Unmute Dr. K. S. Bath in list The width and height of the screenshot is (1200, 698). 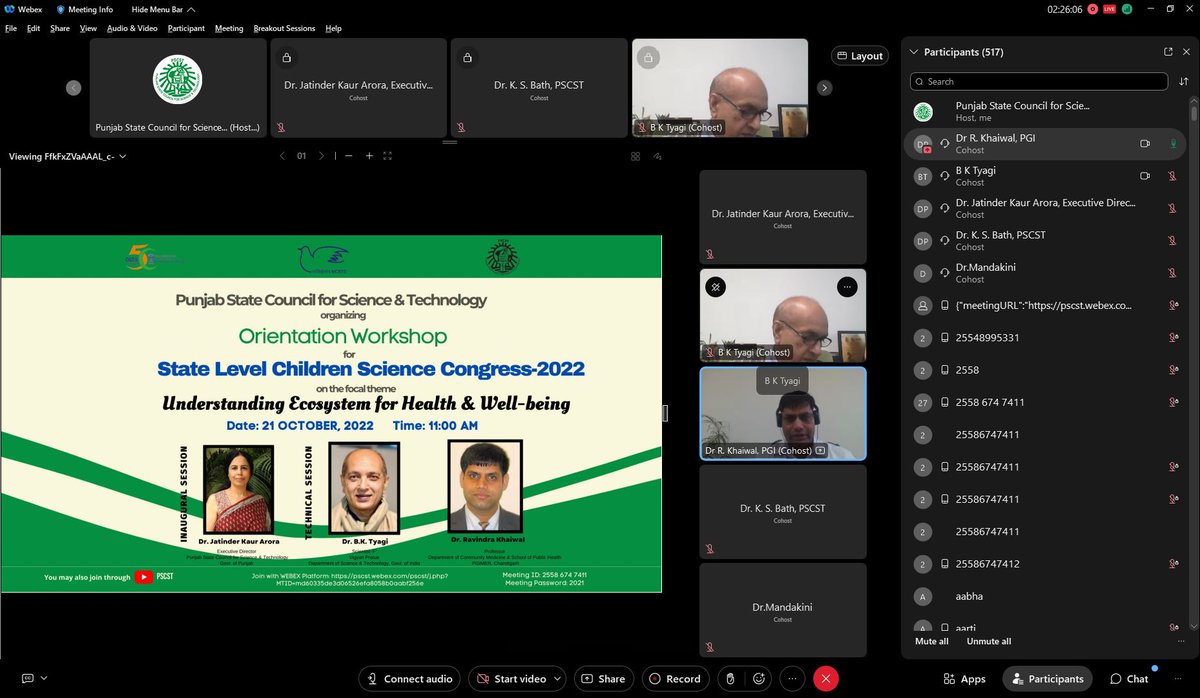1173,241
